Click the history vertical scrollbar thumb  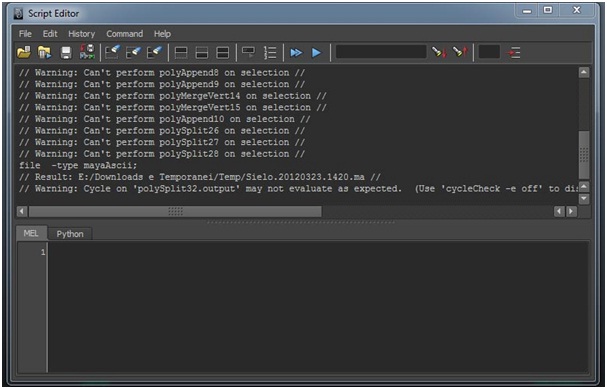584,154
